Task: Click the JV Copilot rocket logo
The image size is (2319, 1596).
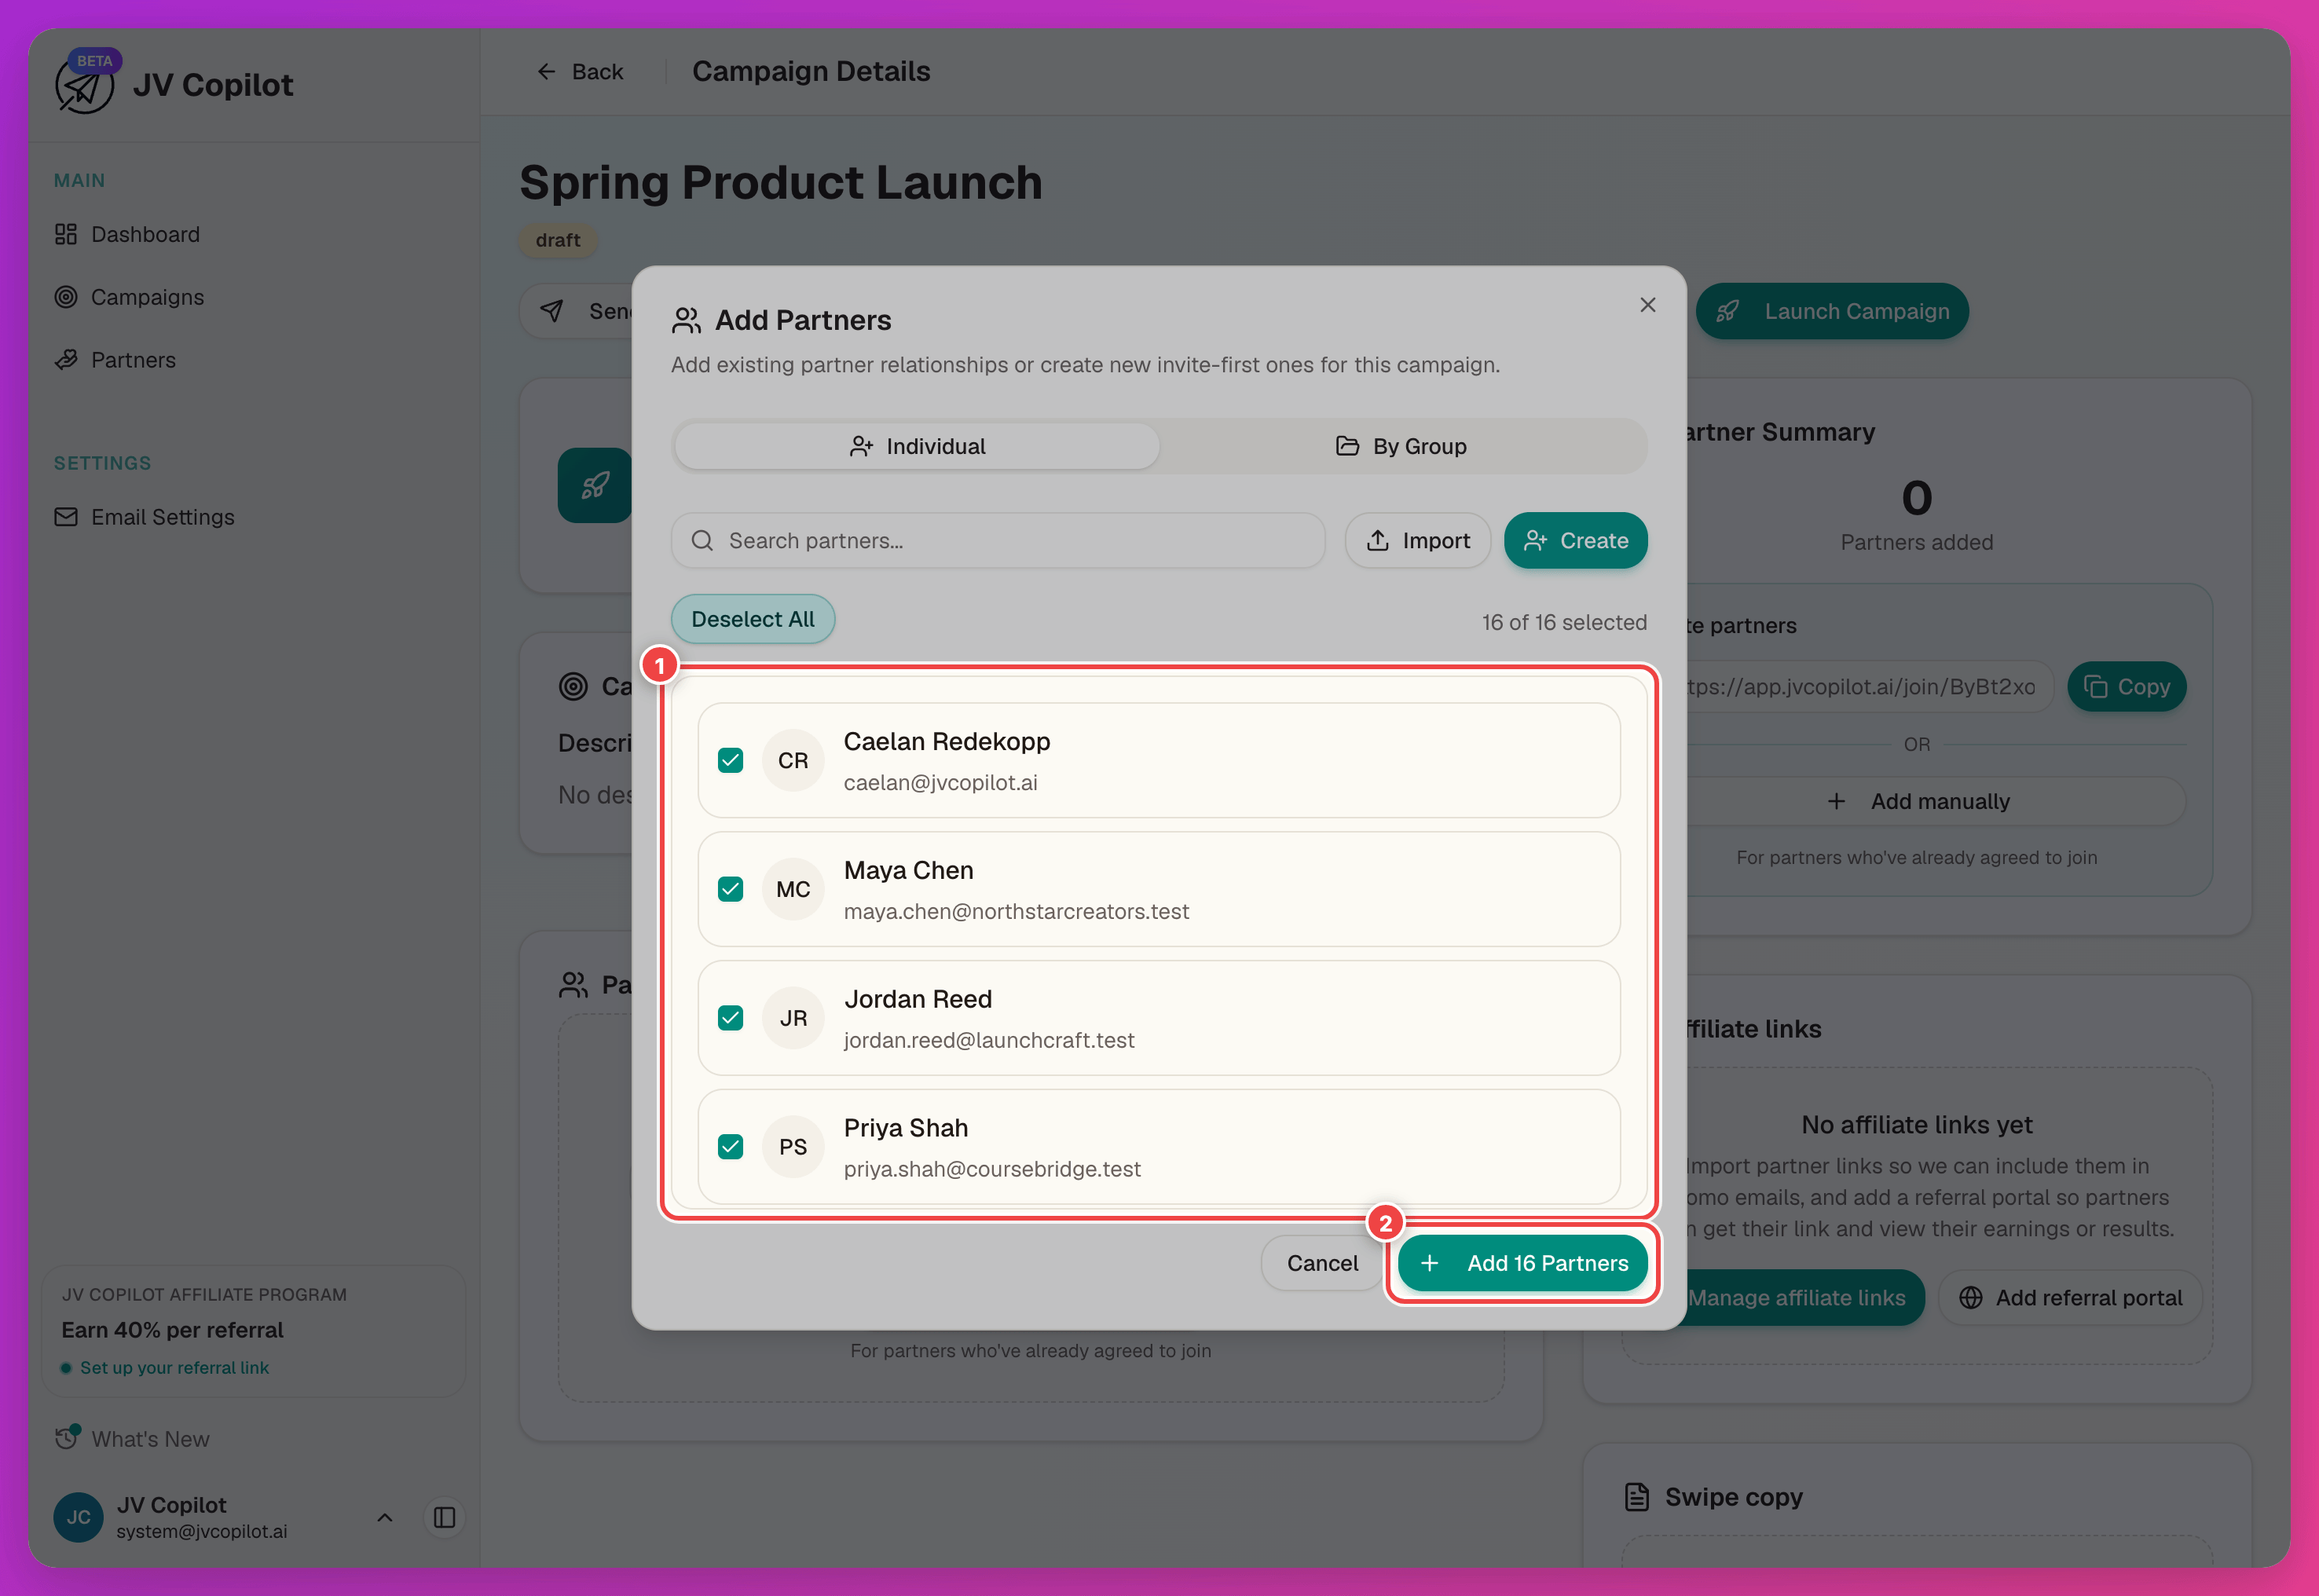Action: pos(85,86)
